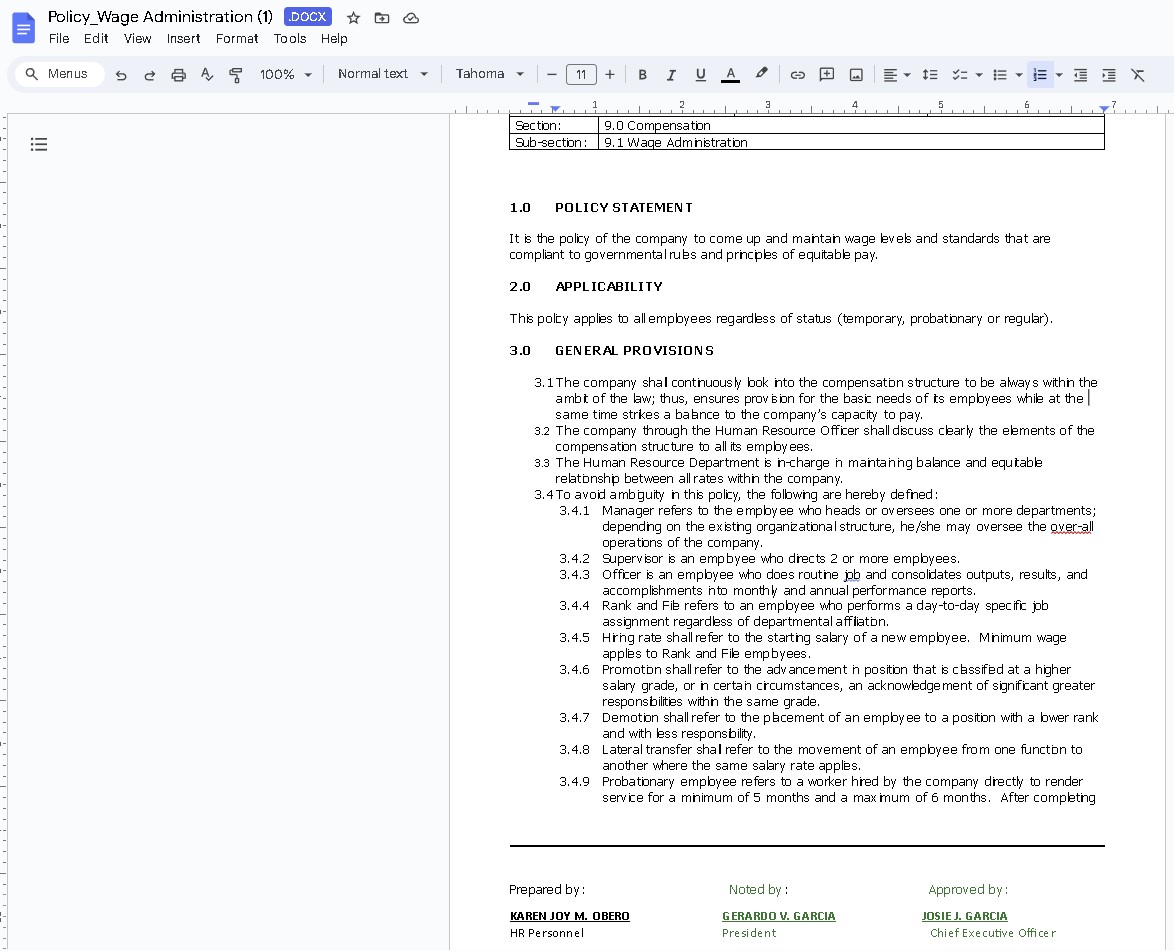This screenshot has width=1174, height=951.
Task: Click the name KAREN JOY M. OBERO
Action: [x=570, y=916]
